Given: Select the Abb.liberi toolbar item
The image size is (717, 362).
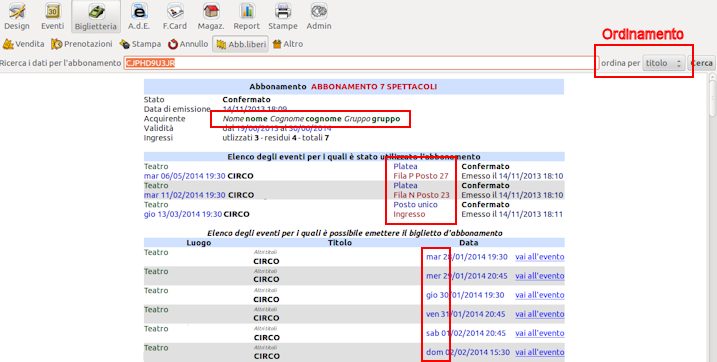Looking at the screenshot, I should coord(240,44).
